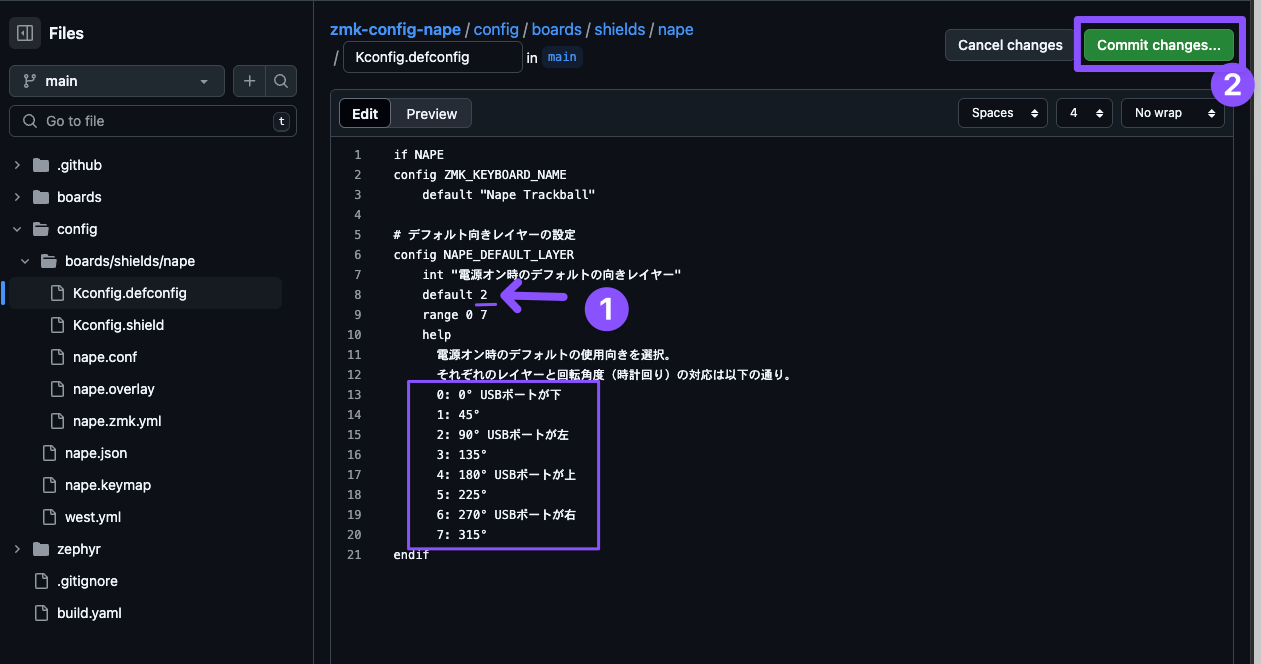Go to nape breadcrumb link
Viewport: 1261px width, 664px height.
coord(676,29)
